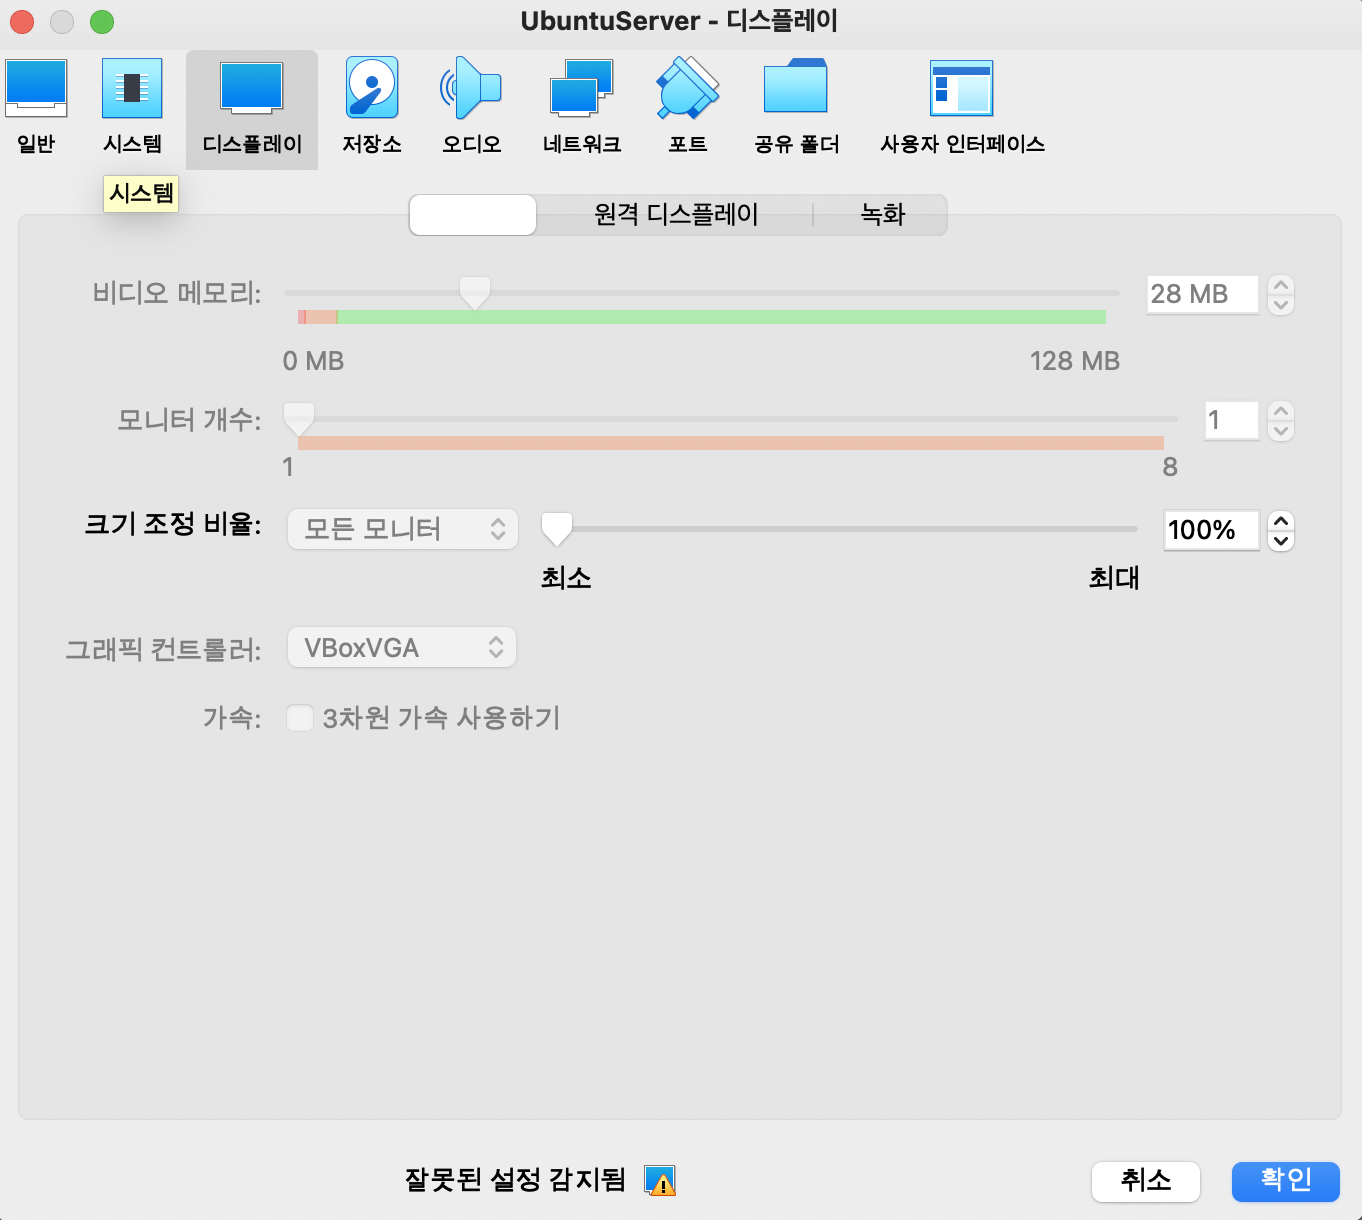
Task: Click the 잘못된 설정 감지됨 message
Action: pos(515,1181)
